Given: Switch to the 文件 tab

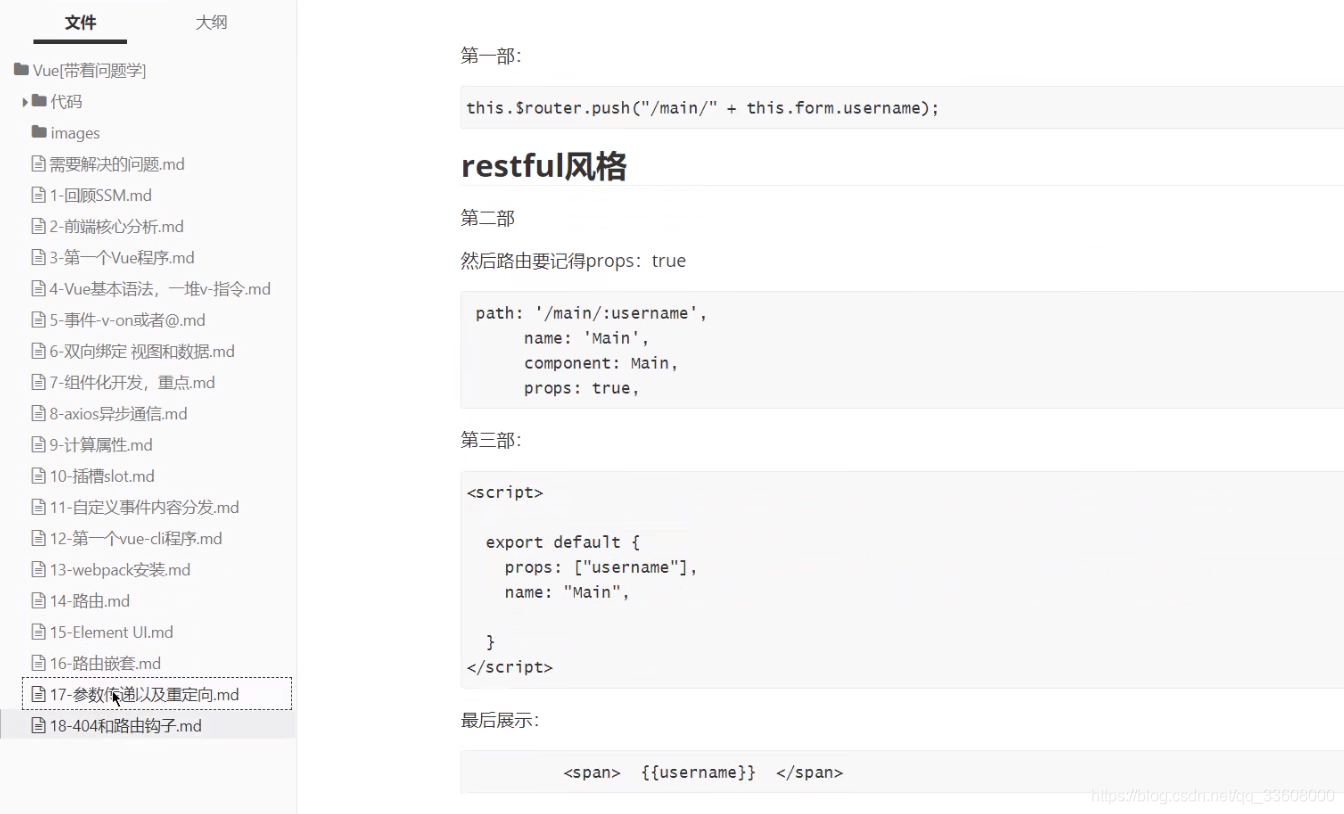Looking at the screenshot, I should (x=80, y=22).
